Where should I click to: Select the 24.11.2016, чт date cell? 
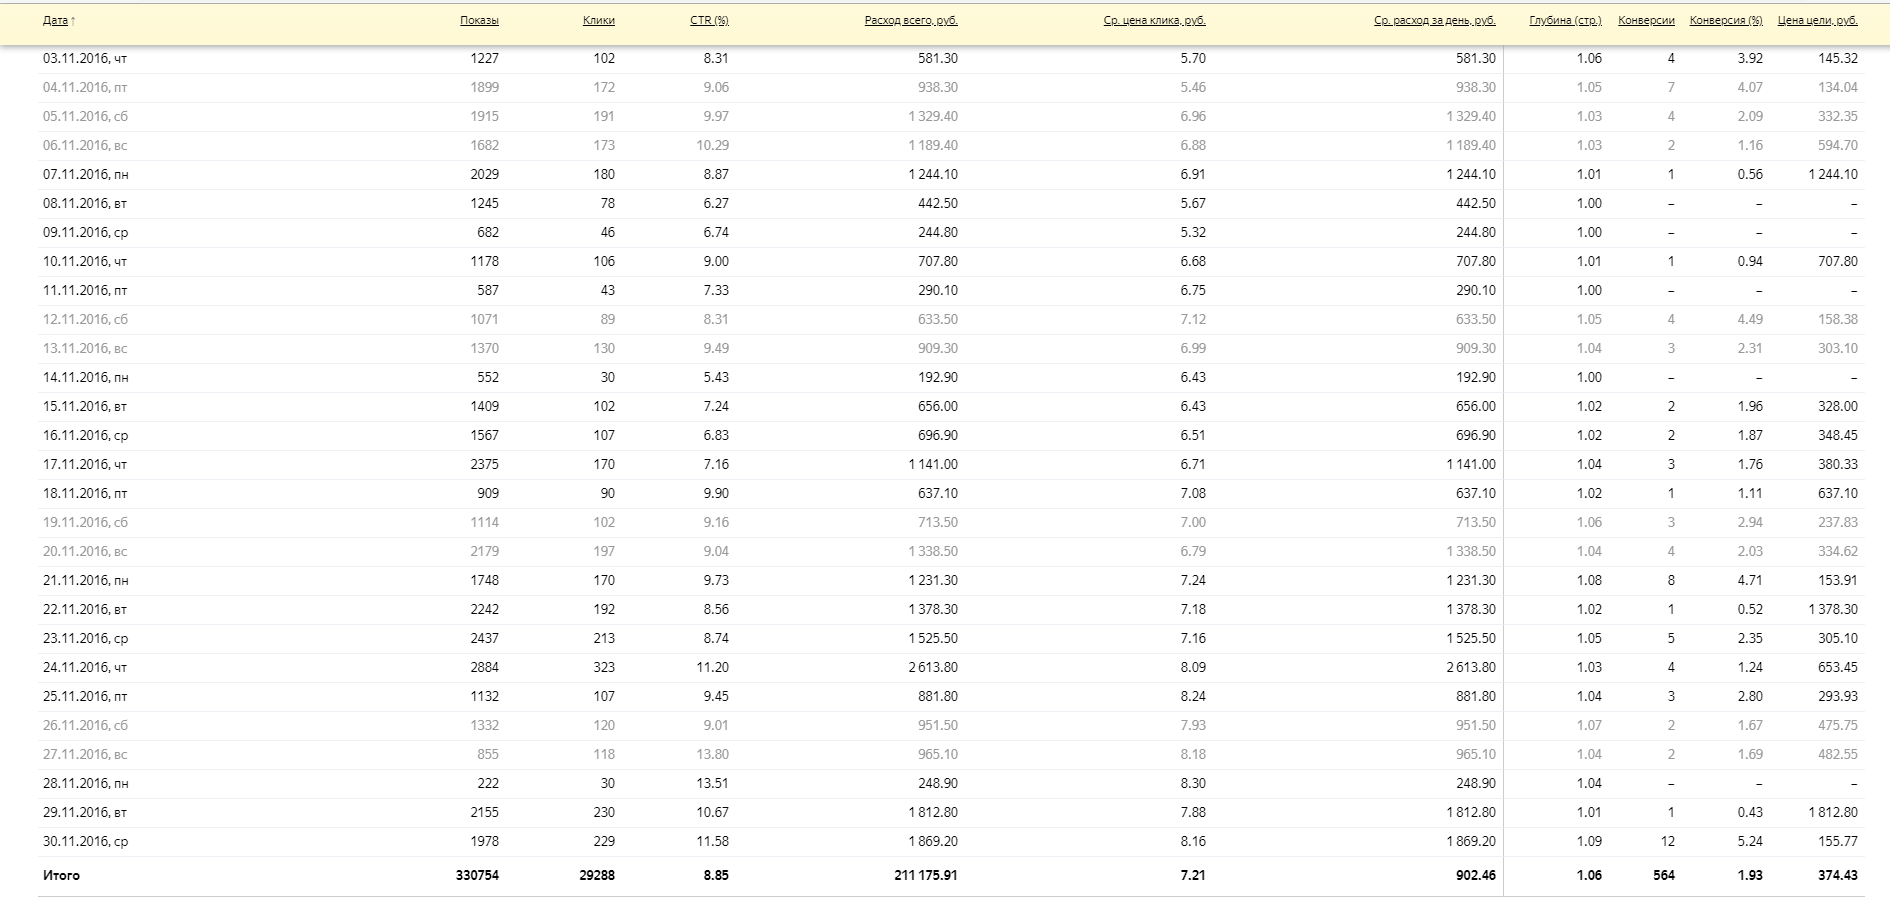pyautogui.click(x=85, y=667)
